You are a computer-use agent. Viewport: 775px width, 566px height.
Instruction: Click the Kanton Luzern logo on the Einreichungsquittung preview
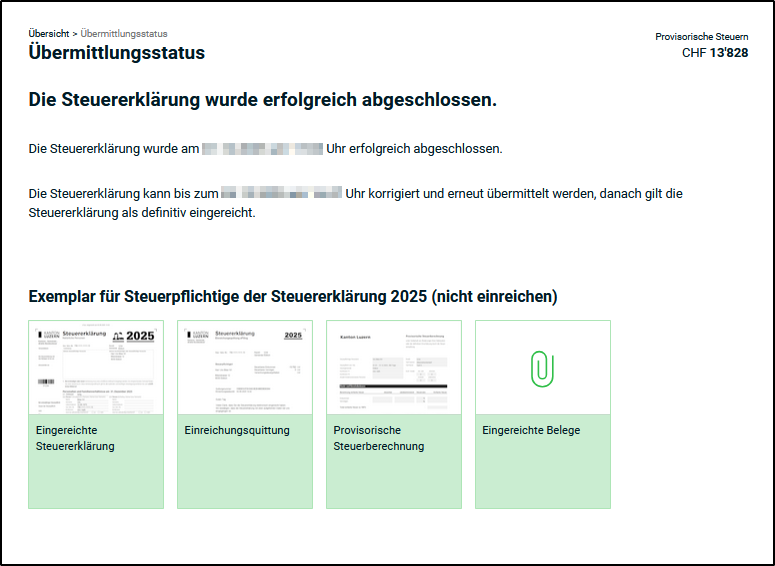(197, 336)
